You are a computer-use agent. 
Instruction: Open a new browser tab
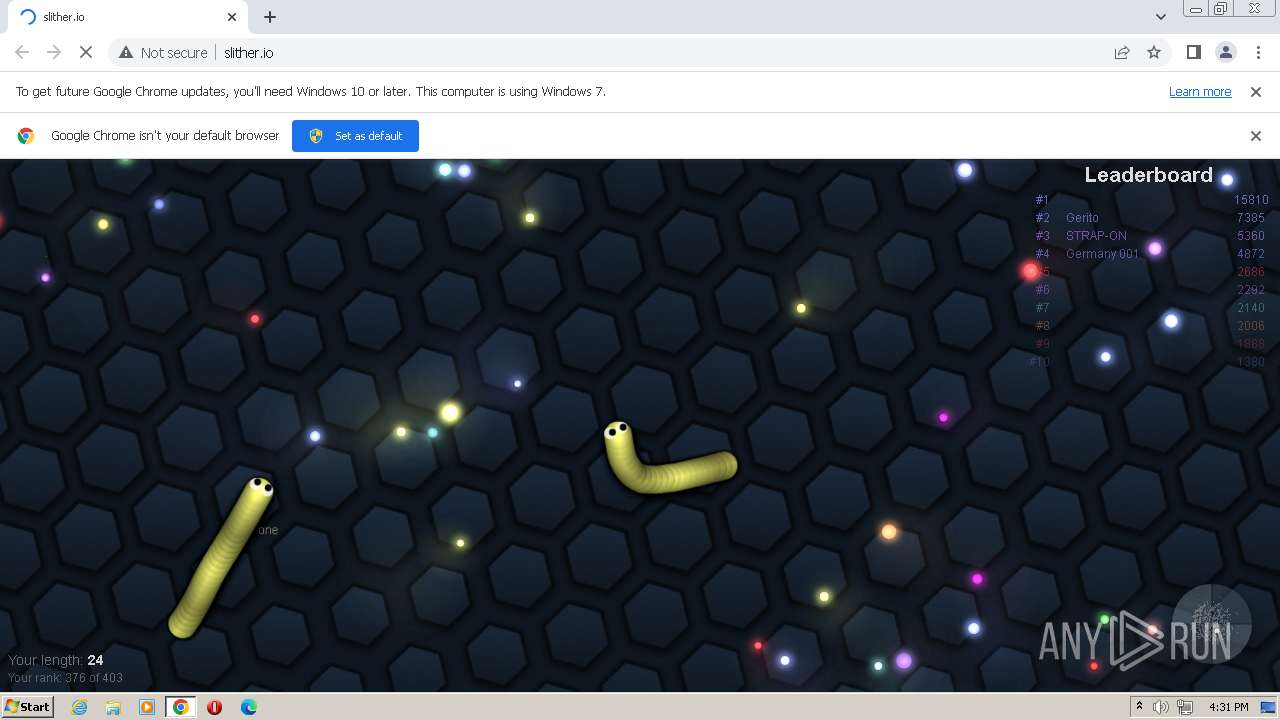coord(270,17)
